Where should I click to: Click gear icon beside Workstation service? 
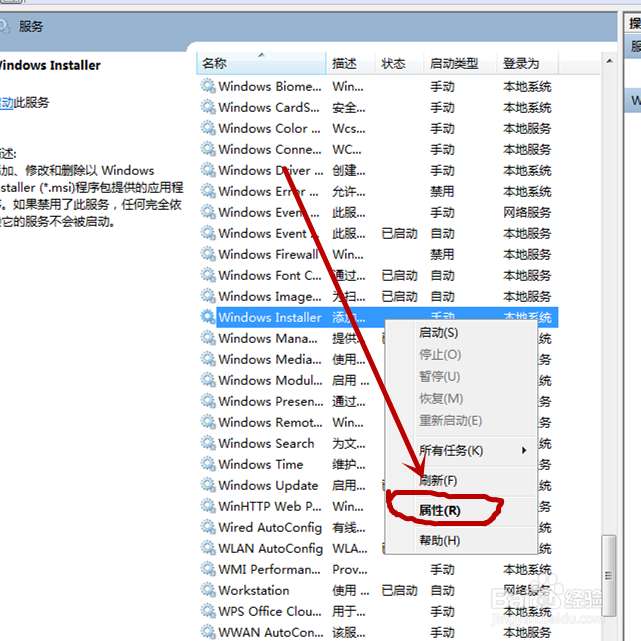click(208, 590)
